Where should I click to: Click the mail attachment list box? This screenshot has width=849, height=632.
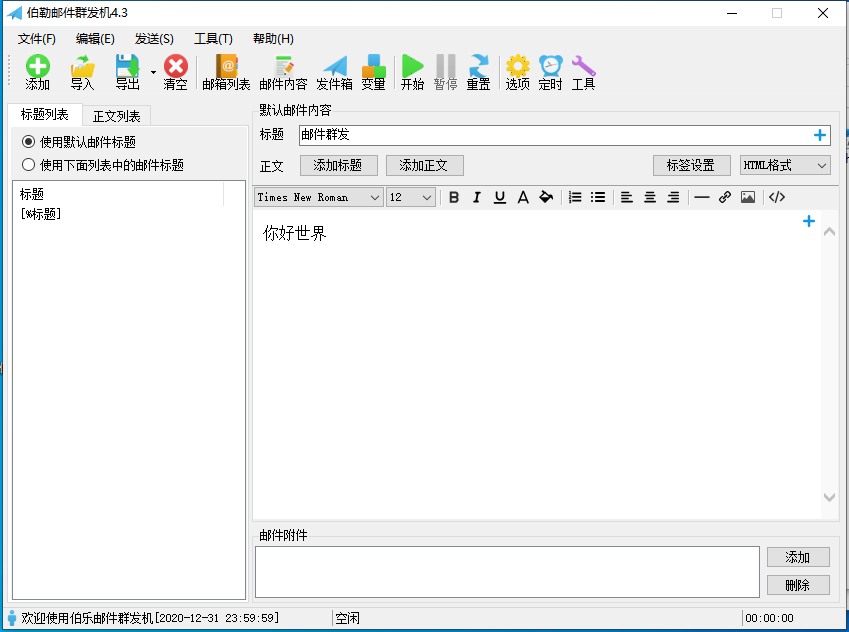(507, 572)
